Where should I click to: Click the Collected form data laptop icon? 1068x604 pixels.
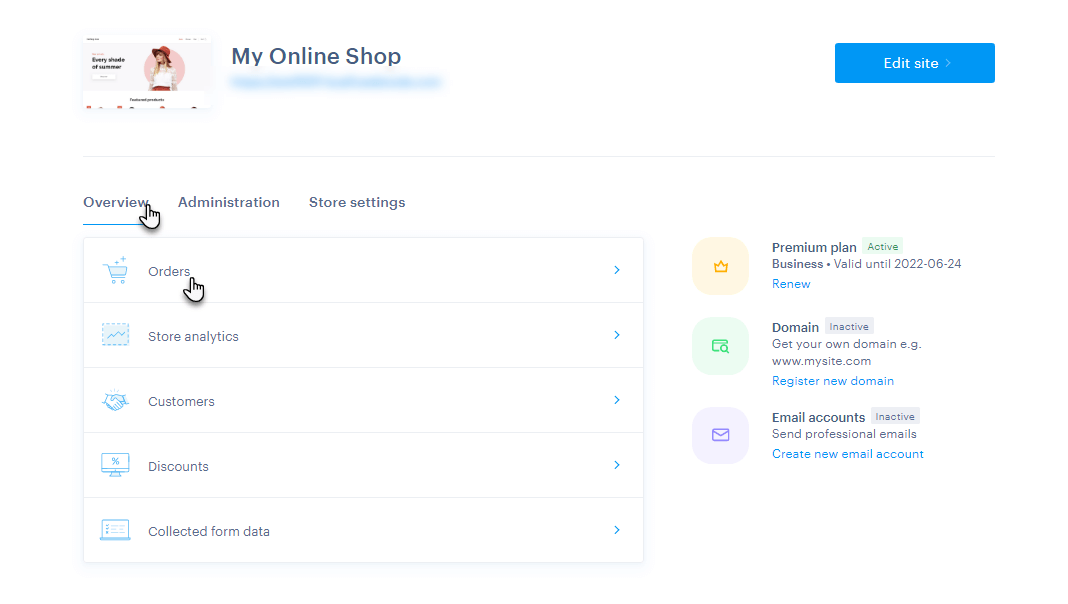click(x=115, y=530)
